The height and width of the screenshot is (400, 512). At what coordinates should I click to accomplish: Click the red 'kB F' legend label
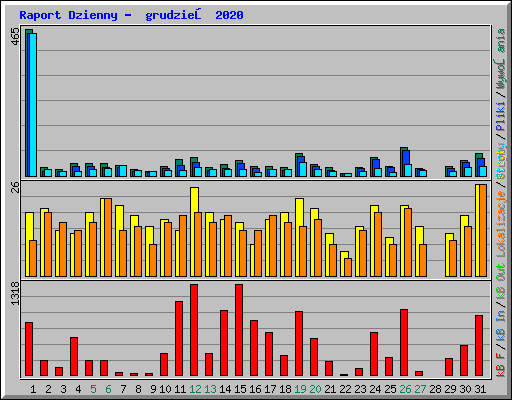501,365
